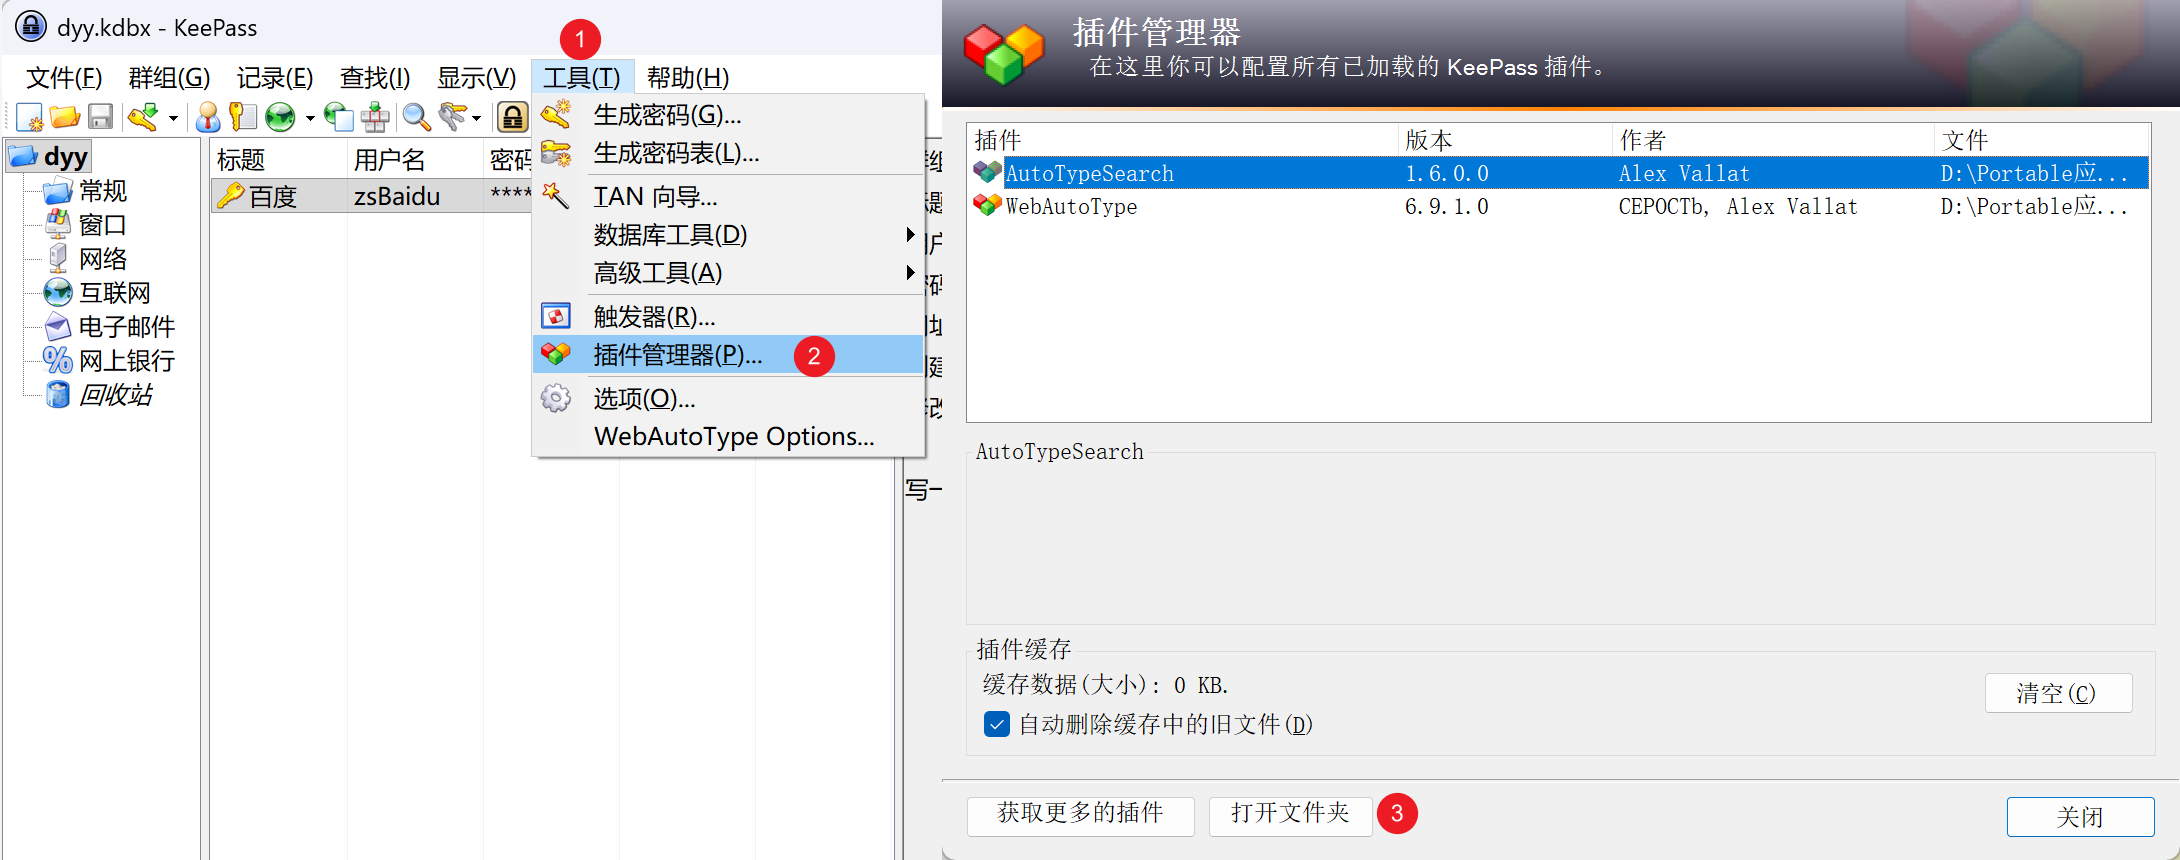Click the 文件 column header
This screenshot has height=860, width=2180.
point(2041,140)
